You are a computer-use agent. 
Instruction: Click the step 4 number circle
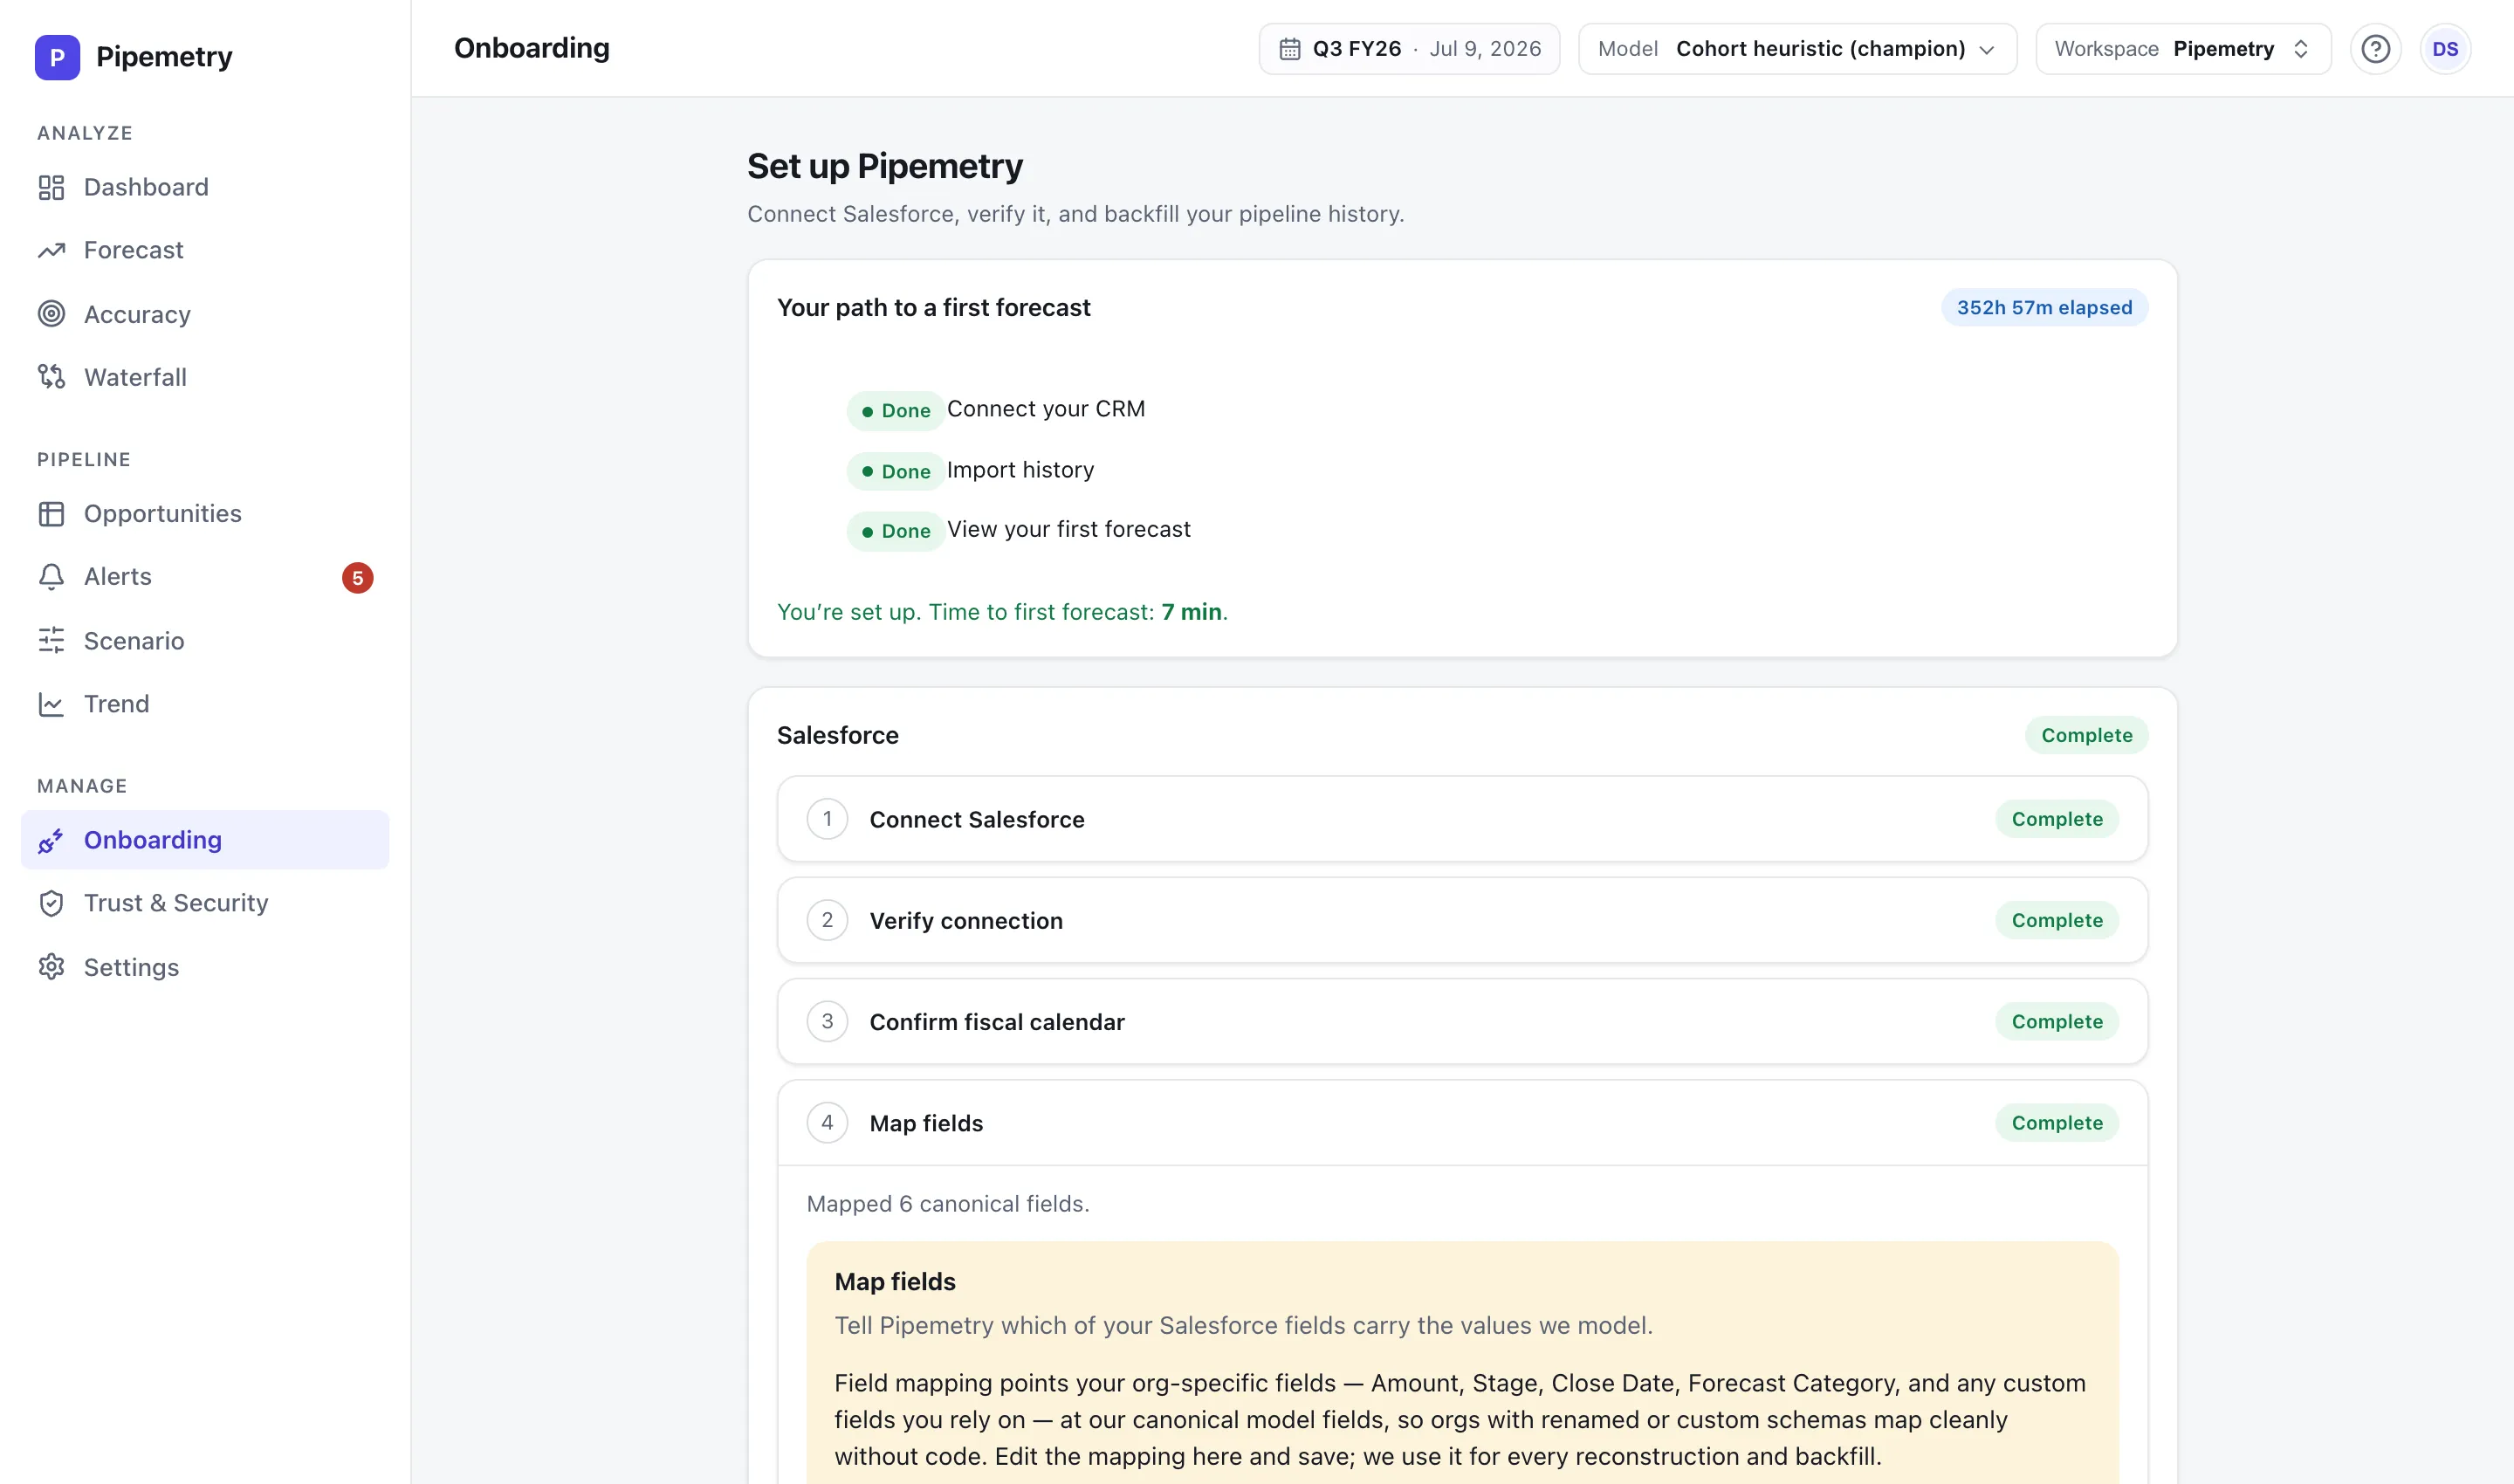click(x=827, y=1123)
